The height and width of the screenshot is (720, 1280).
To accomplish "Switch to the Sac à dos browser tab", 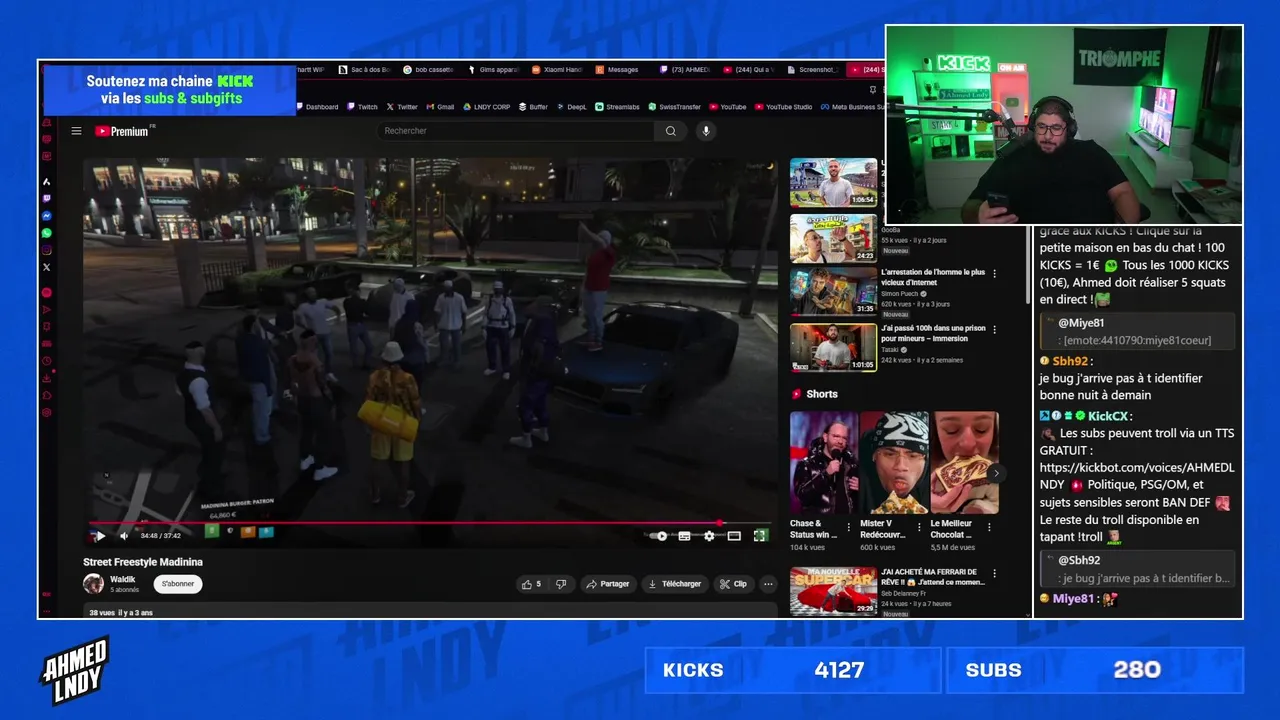I will coord(365,70).
